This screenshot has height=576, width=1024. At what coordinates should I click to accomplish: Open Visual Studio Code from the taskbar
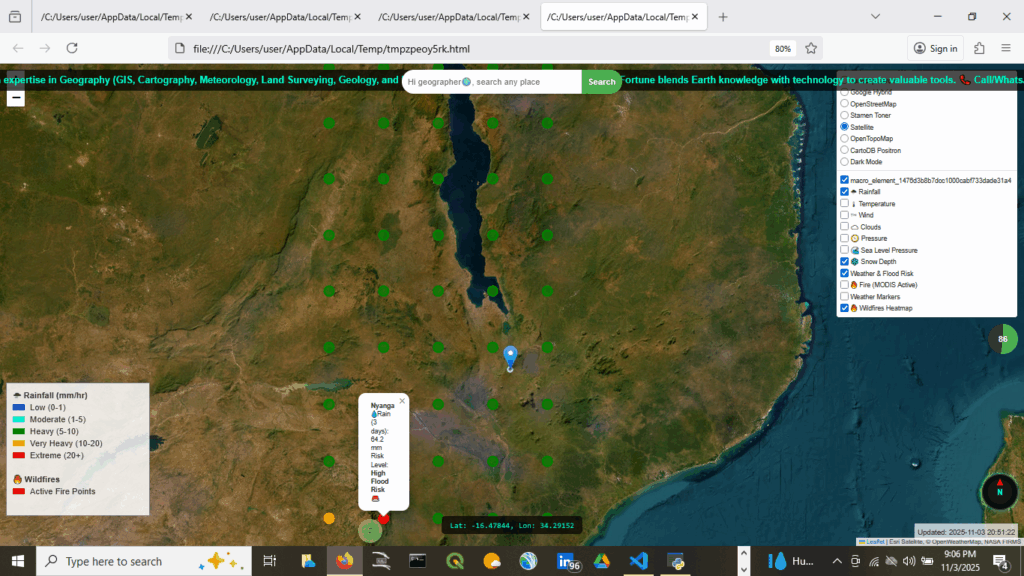[x=637, y=561]
